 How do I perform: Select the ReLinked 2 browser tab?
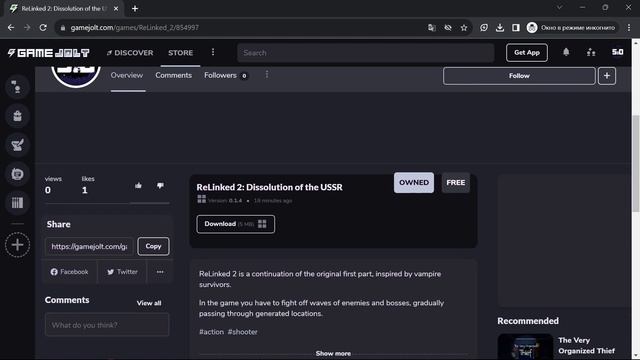[64, 8]
